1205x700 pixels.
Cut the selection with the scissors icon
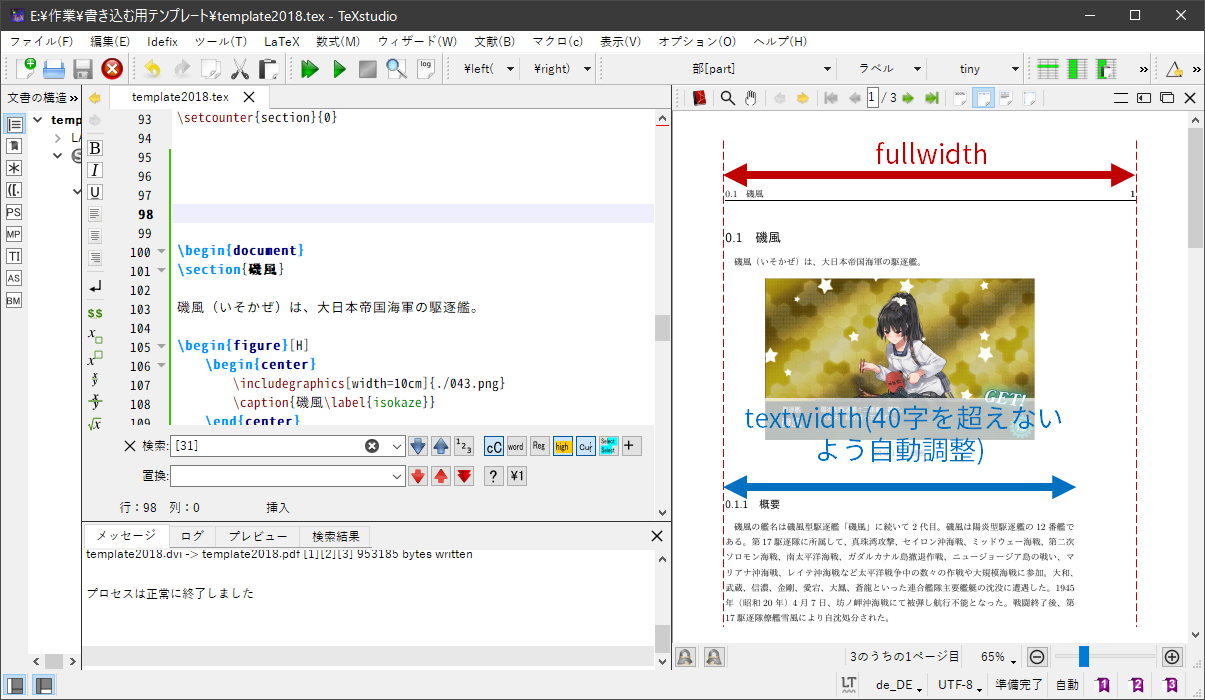click(x=239, y=69)
